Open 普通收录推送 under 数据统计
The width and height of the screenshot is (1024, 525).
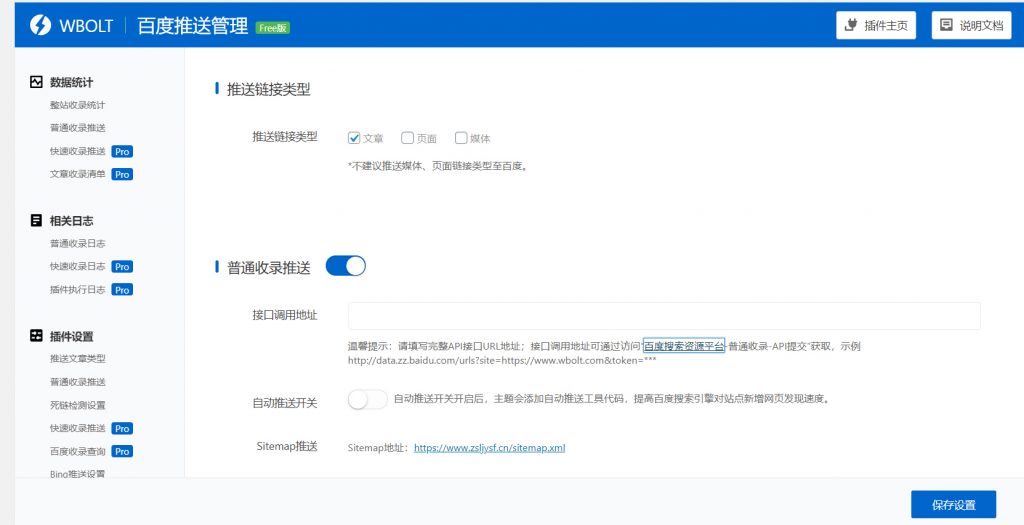click(77, 128)
